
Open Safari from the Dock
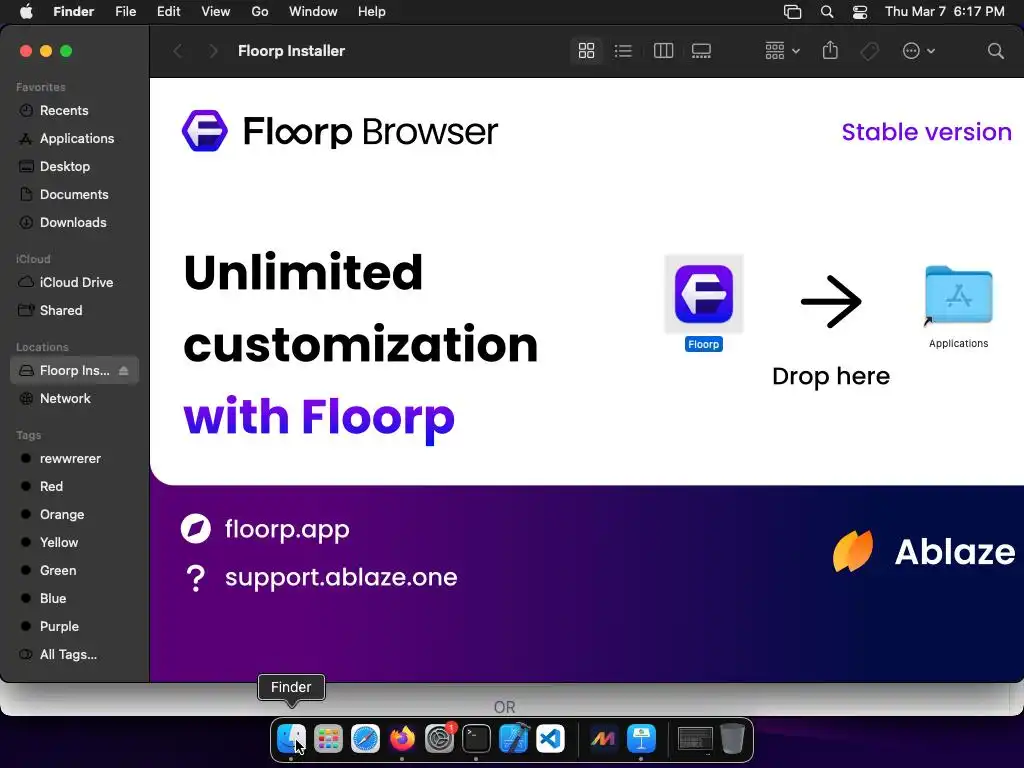click(x=365, y=739)
